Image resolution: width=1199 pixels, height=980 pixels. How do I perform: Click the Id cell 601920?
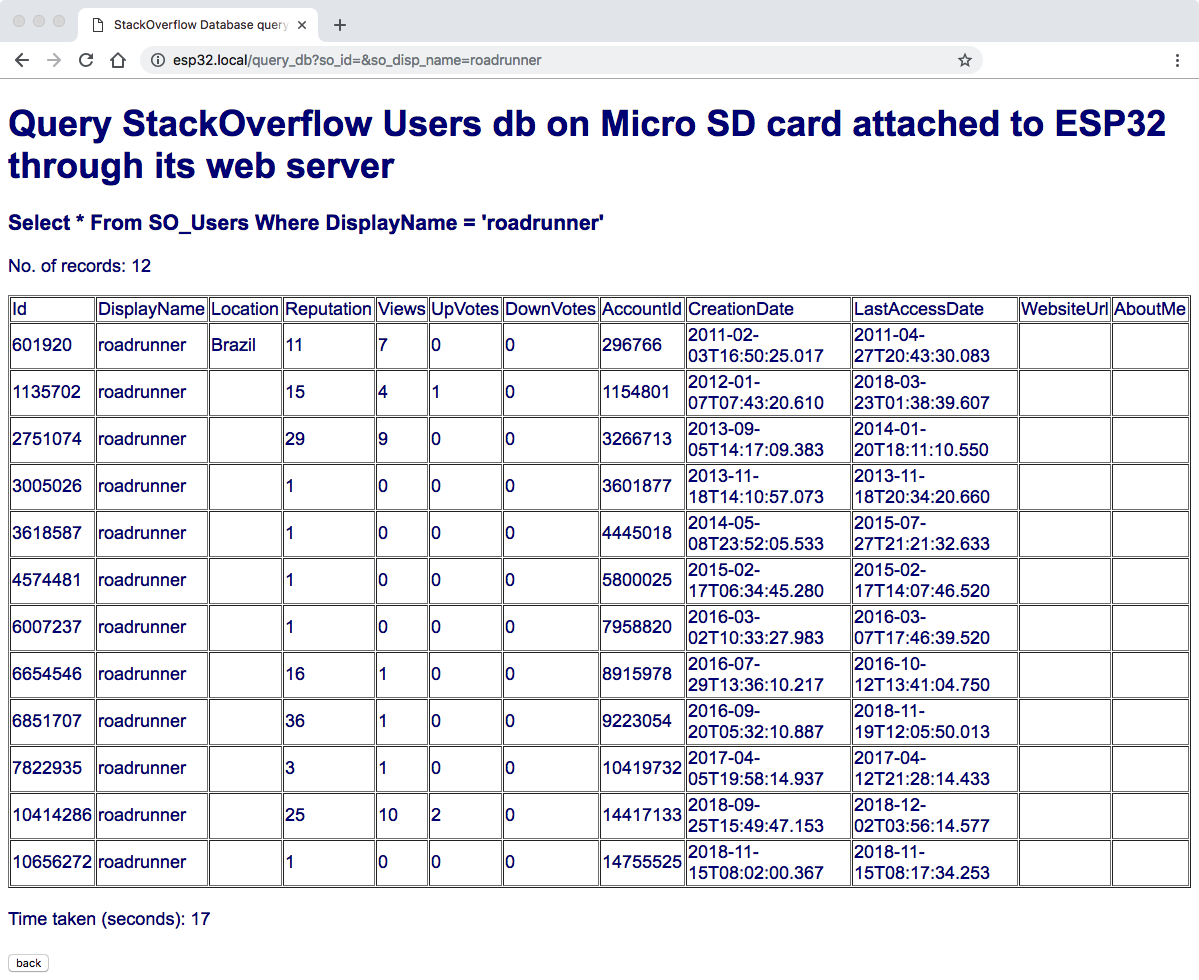(42, 345)
